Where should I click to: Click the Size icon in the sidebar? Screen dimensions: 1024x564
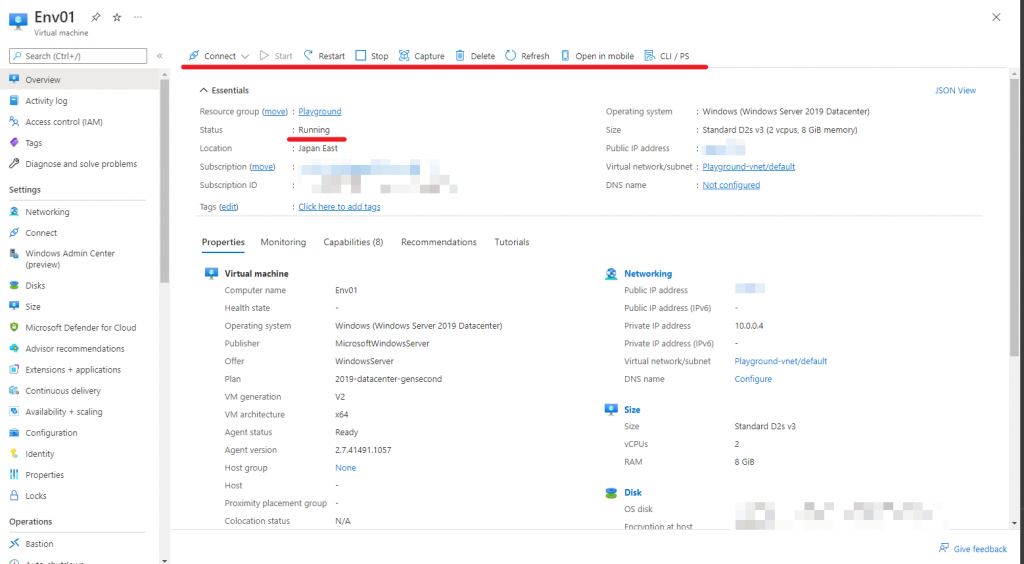coord(14,307)
